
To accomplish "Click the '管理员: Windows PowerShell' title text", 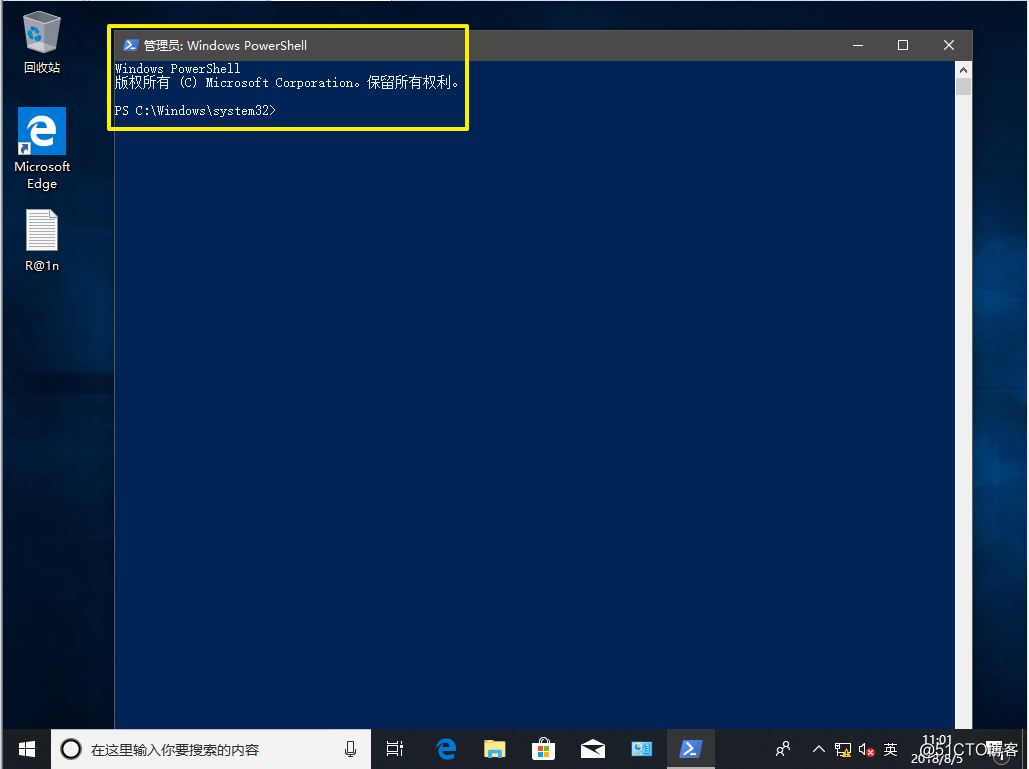I will click(225, 45).
